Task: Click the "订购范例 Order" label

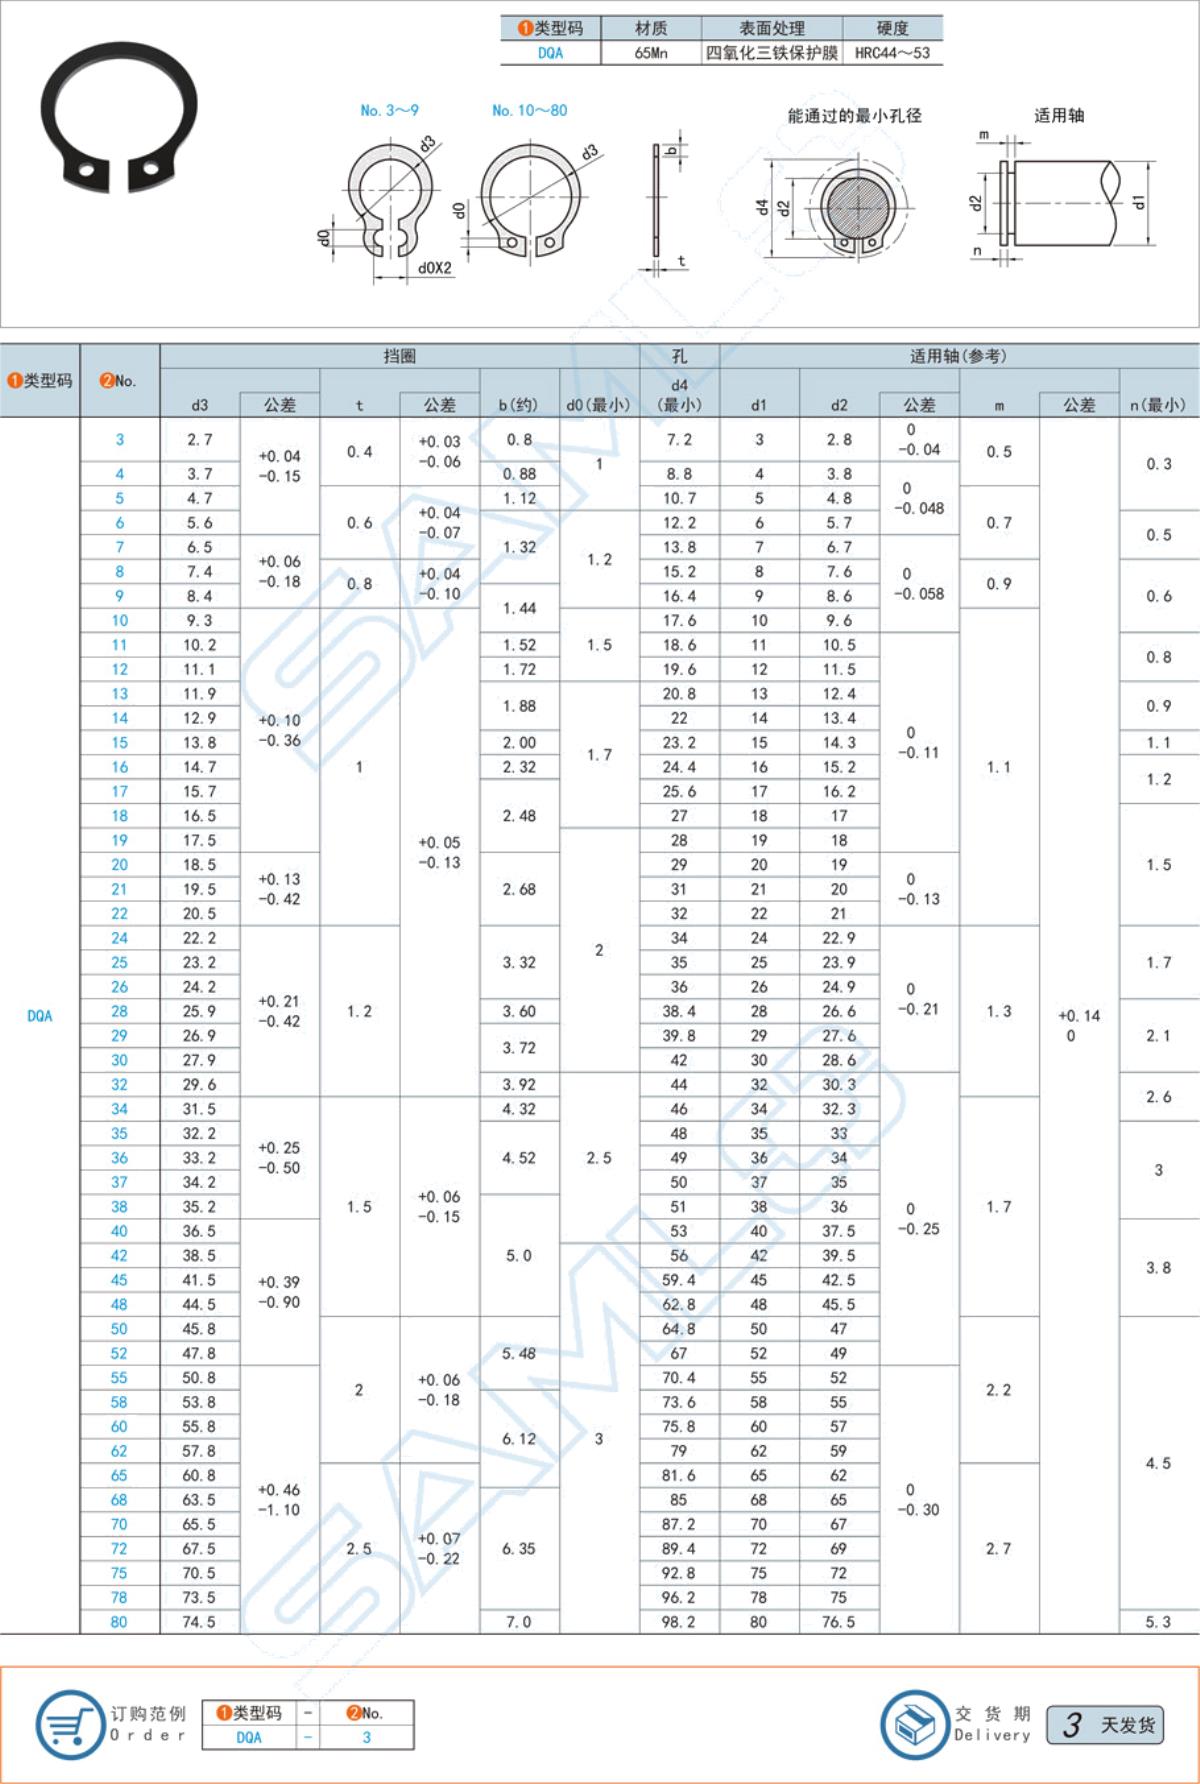Action: 149,1724
